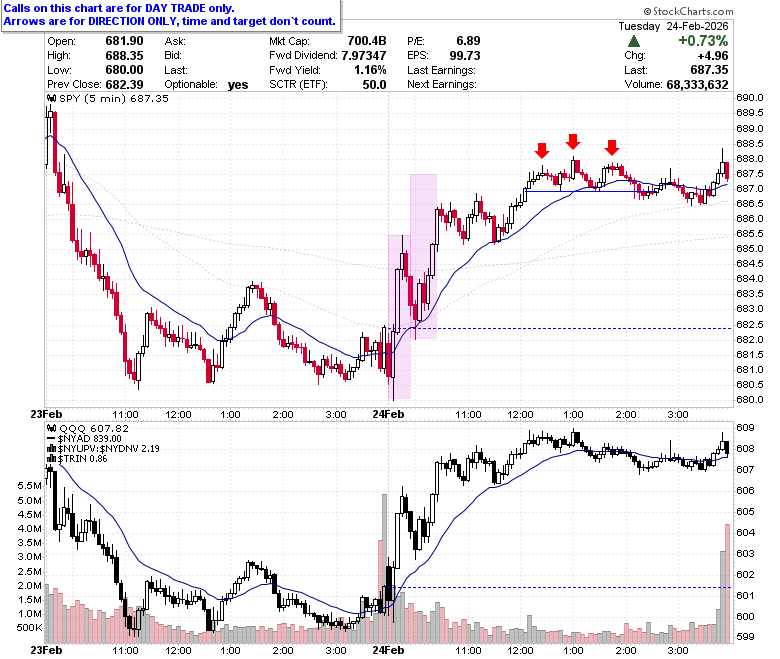
Task: Click the 23Feb date label under QQQ chart
Action: pyautogui.click(x=46, y=651)
